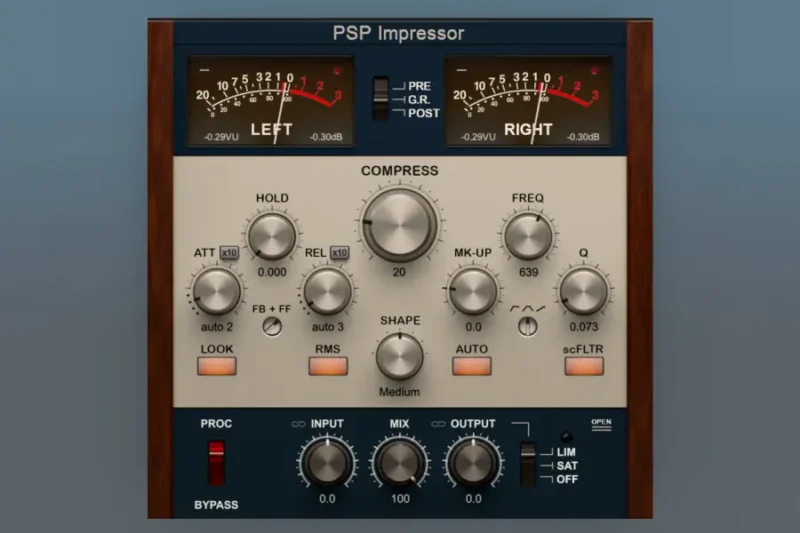Click the HOLD value 0.000
This screenshot has width=800, height=533.
(272, 272)
